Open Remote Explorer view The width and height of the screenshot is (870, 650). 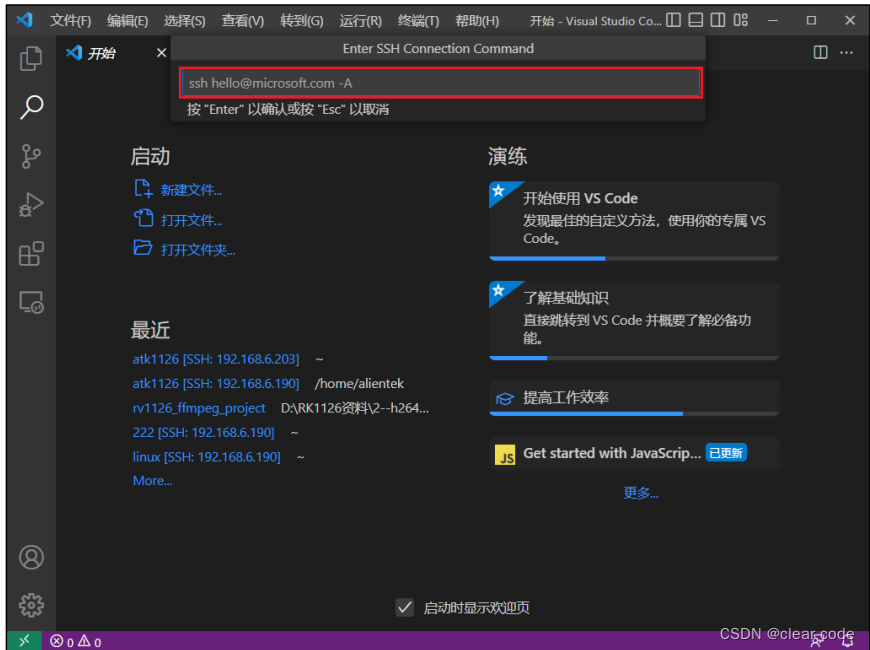point(31,303)
